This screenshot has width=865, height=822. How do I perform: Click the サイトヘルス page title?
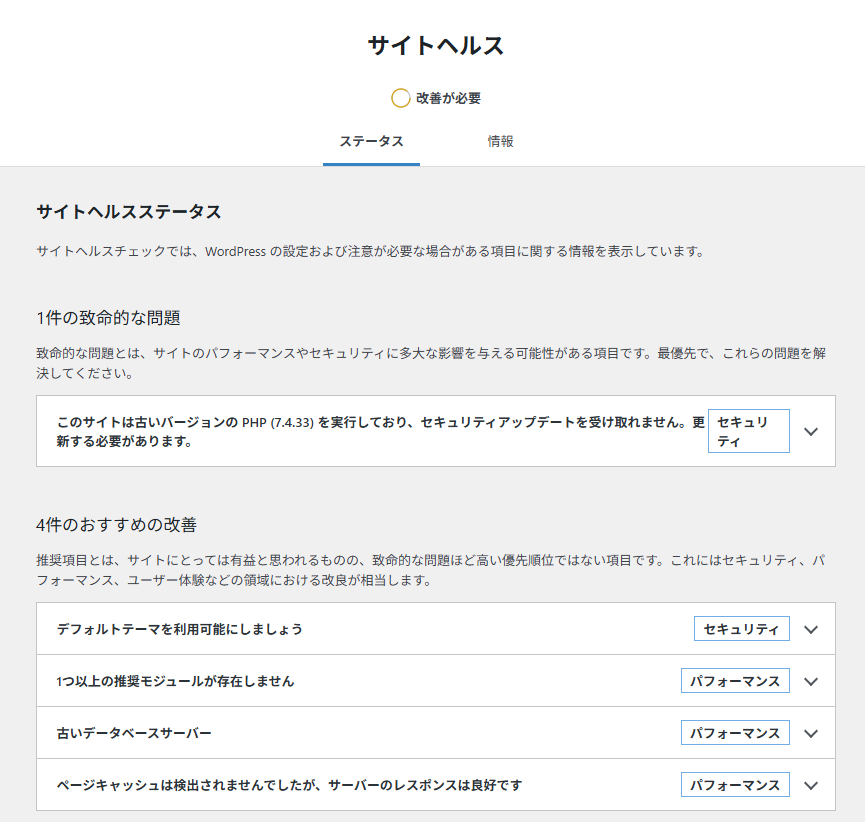pyautogui.click(x=435, y=45)
